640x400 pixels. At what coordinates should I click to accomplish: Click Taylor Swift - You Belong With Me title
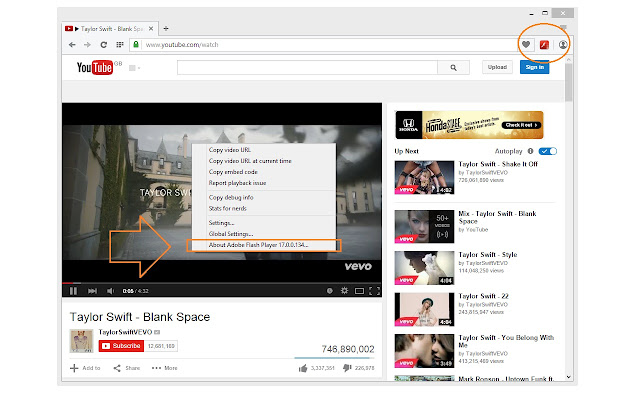click(x=506, y=341)
